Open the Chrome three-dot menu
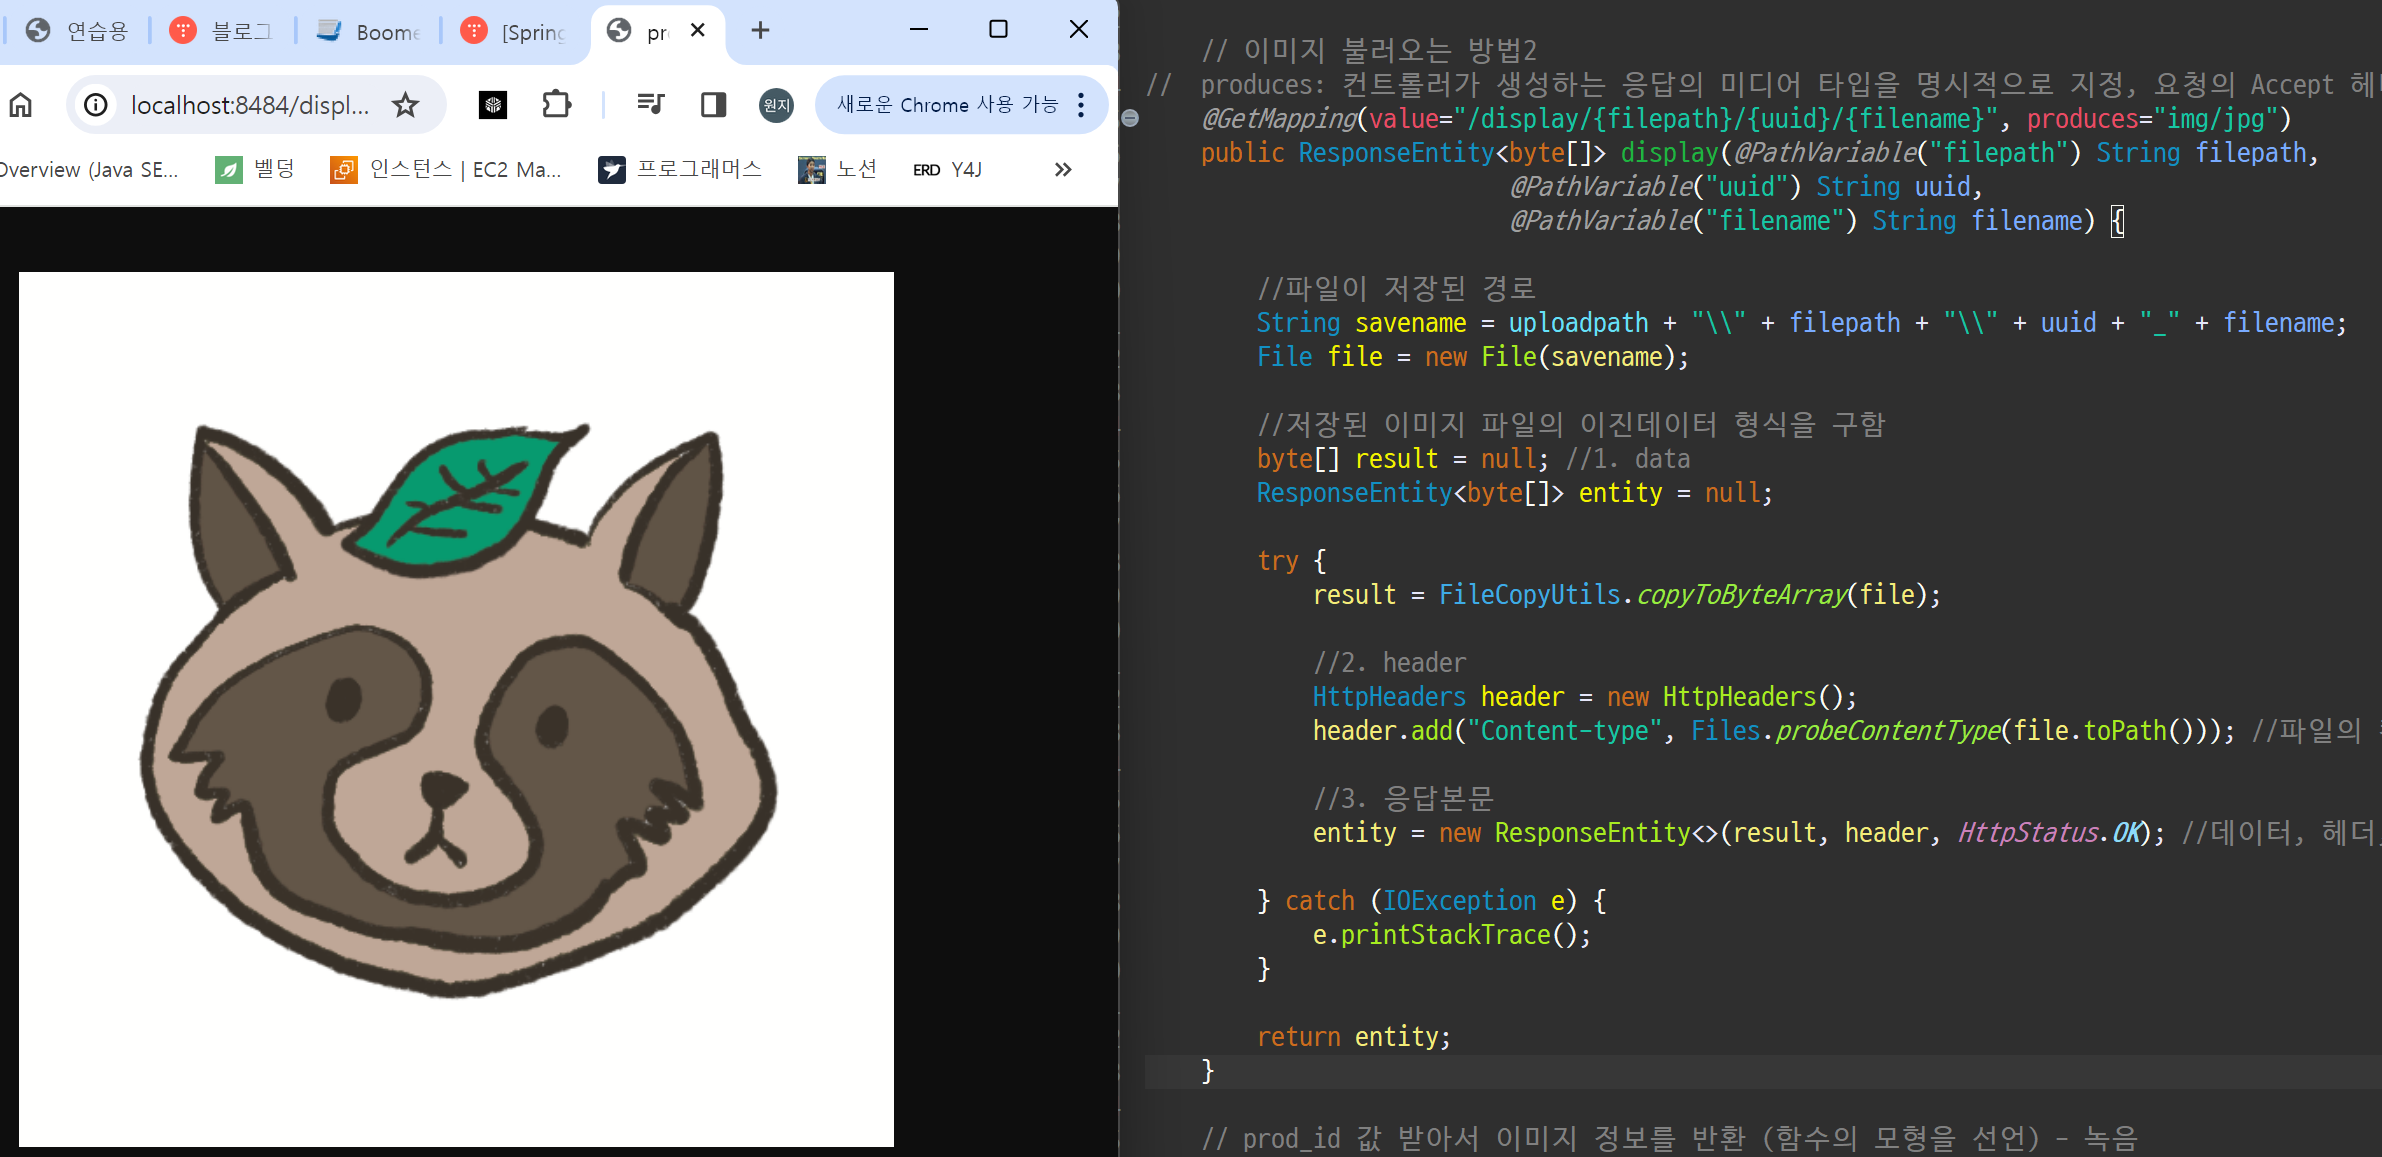Image resolution: width=2382 pixels, height=1157 pixels. point(1081,105)
